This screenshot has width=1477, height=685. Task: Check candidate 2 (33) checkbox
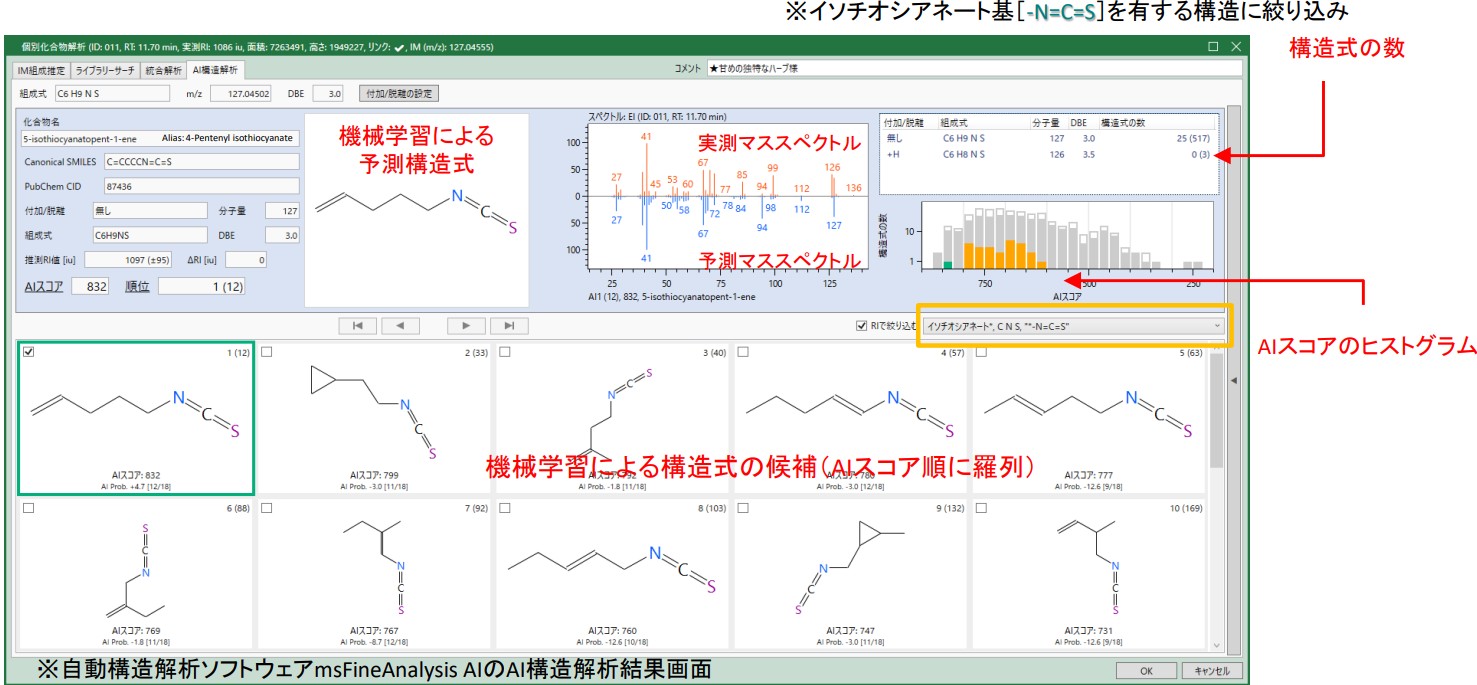point(267,351)
